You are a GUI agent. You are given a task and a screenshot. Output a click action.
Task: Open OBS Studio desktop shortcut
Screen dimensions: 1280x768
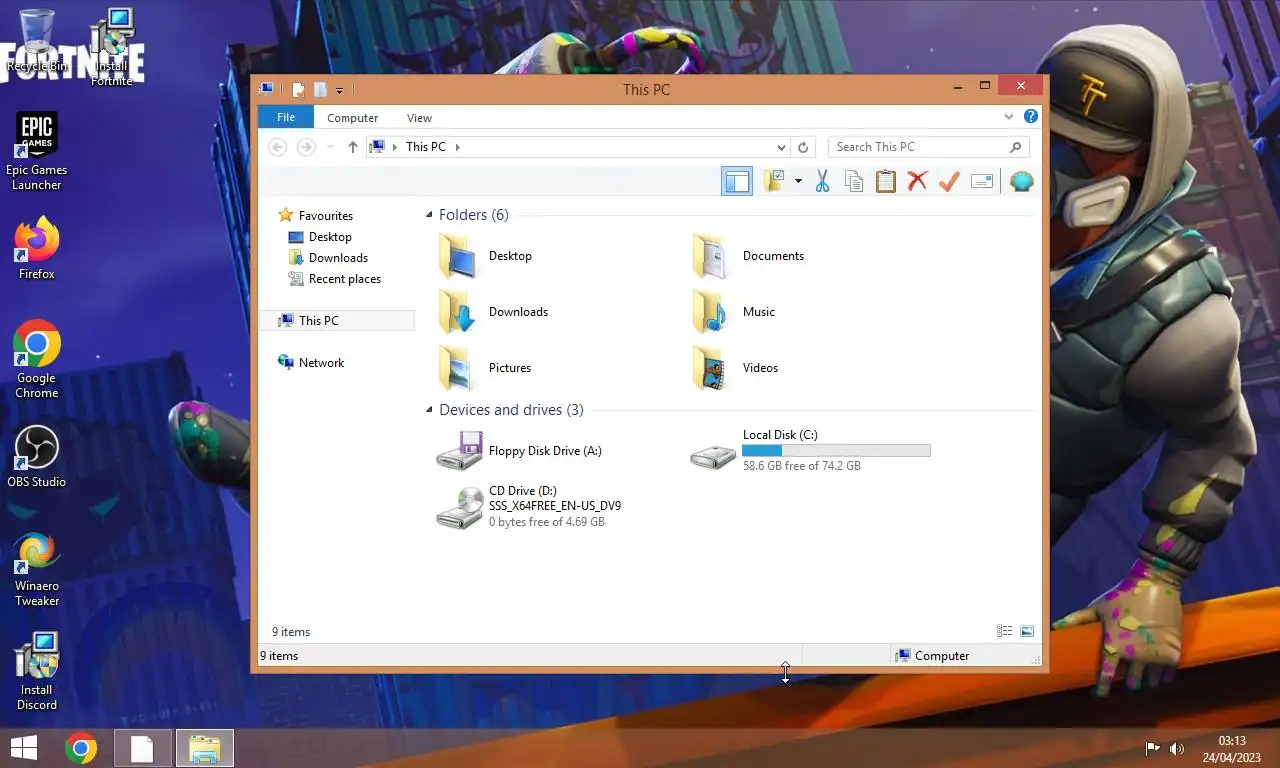tap(37, 458)
